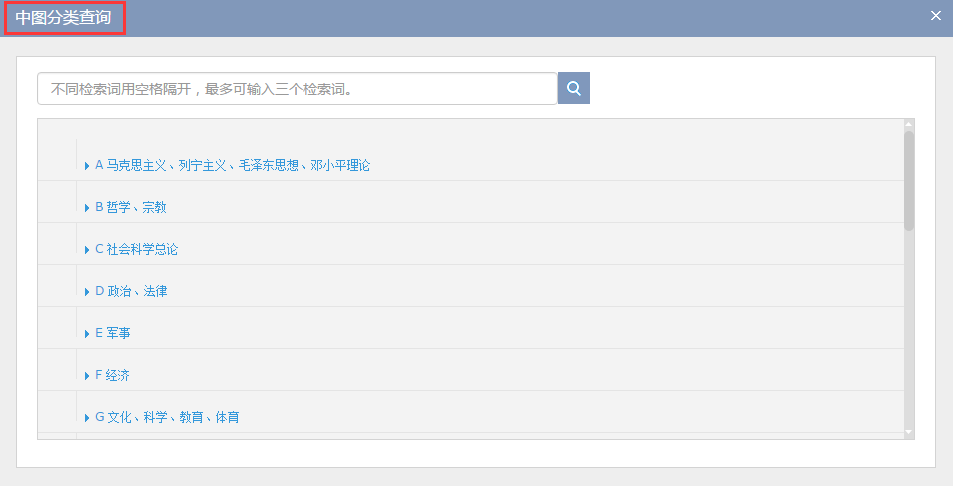Open the D 政治、法律 classification
Viewport: 953px width, 486px height.
tap(130, 291)
